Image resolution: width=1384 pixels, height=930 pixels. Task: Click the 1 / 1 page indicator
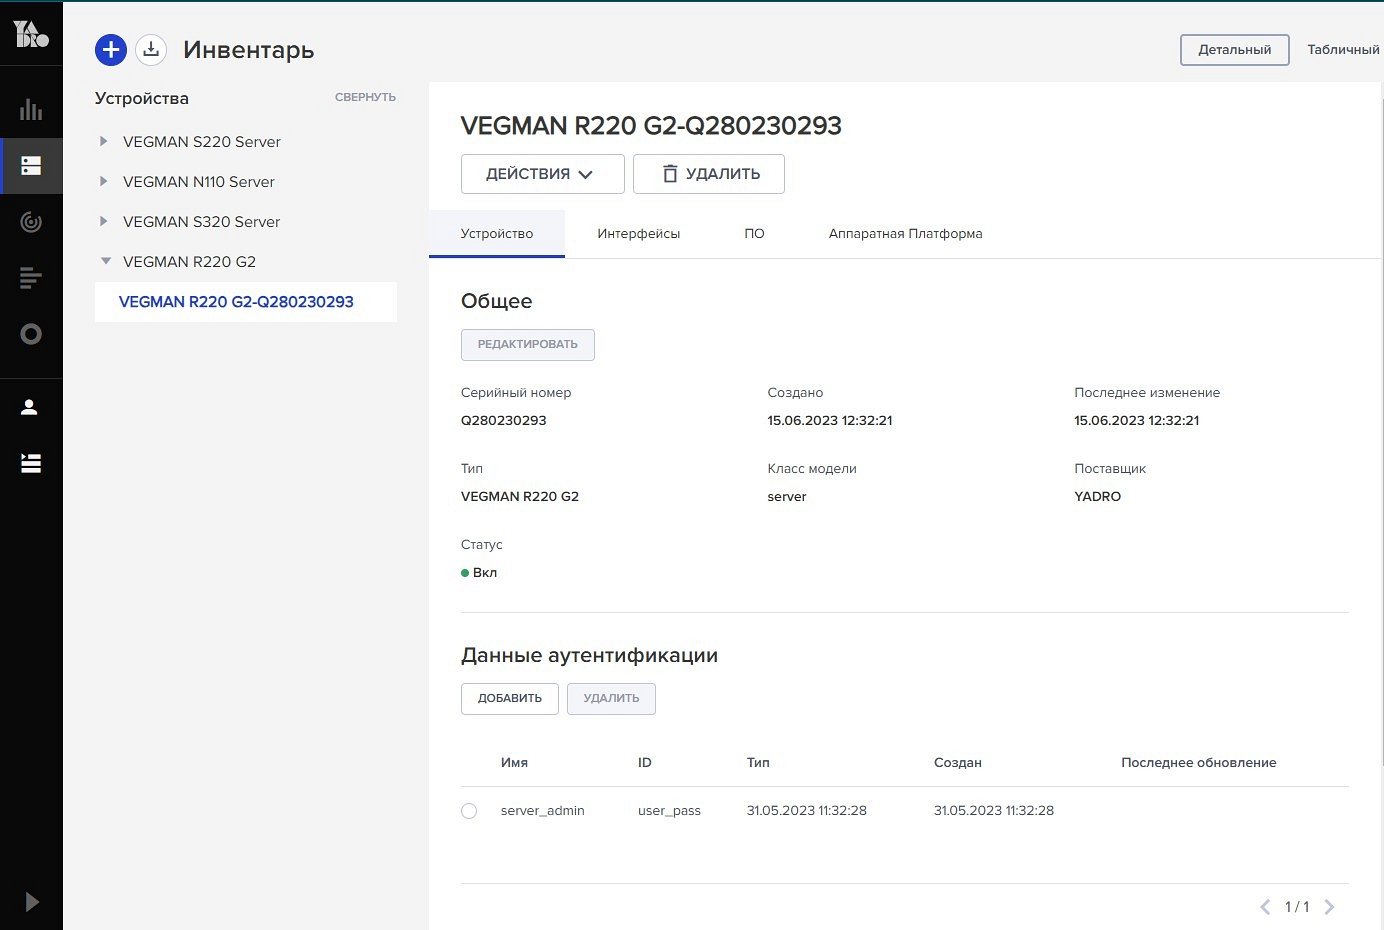(x=1297, y=907)
